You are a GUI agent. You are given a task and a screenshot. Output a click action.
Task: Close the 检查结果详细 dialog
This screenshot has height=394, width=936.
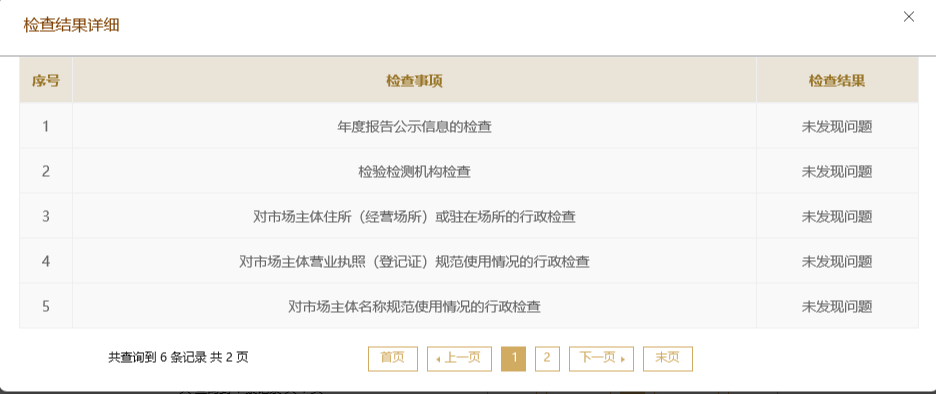point(909,17)
